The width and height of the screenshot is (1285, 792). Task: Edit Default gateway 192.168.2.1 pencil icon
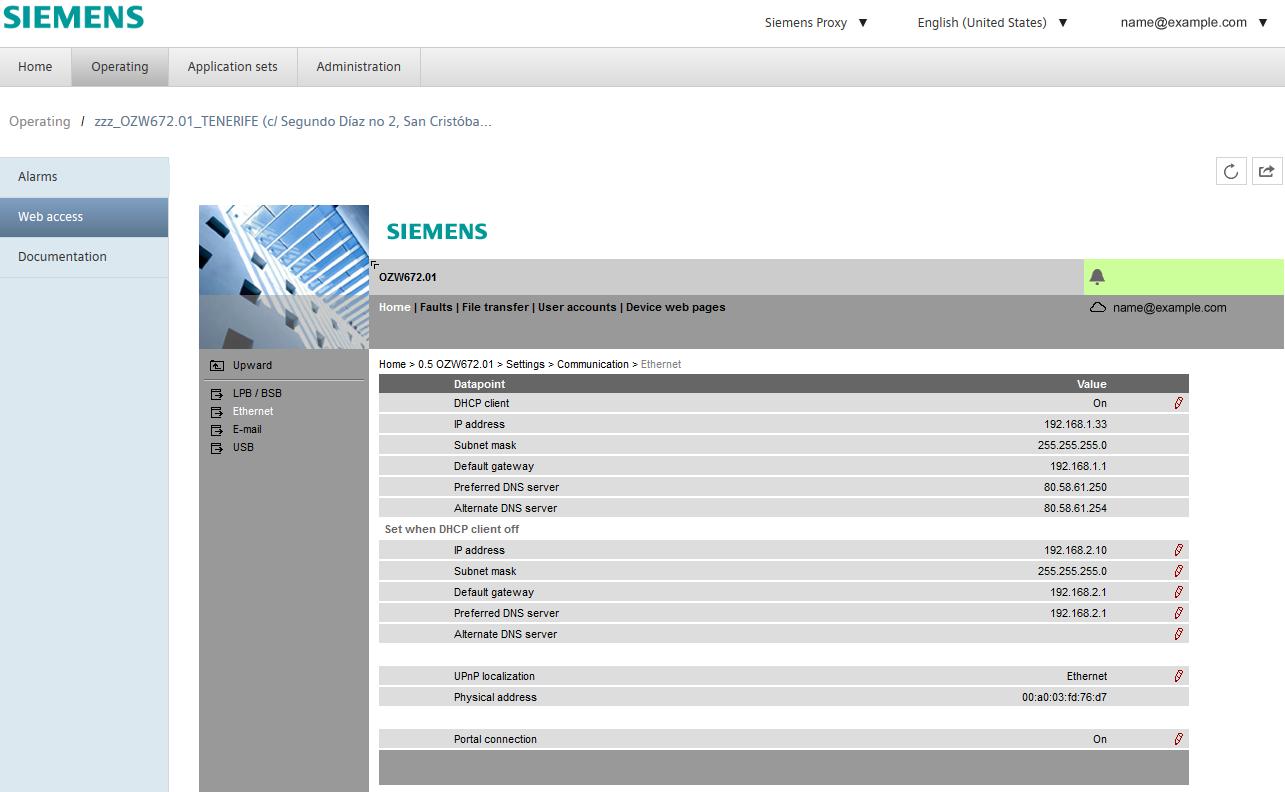(1178, 592)
